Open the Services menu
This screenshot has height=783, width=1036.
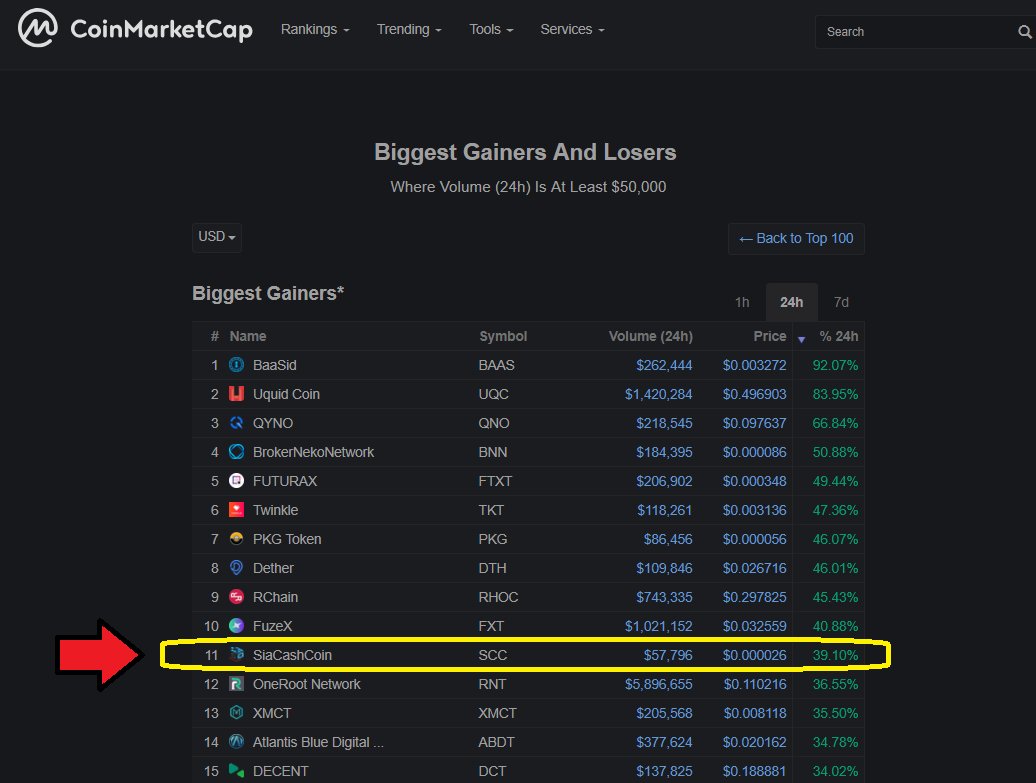click(571, 29)
